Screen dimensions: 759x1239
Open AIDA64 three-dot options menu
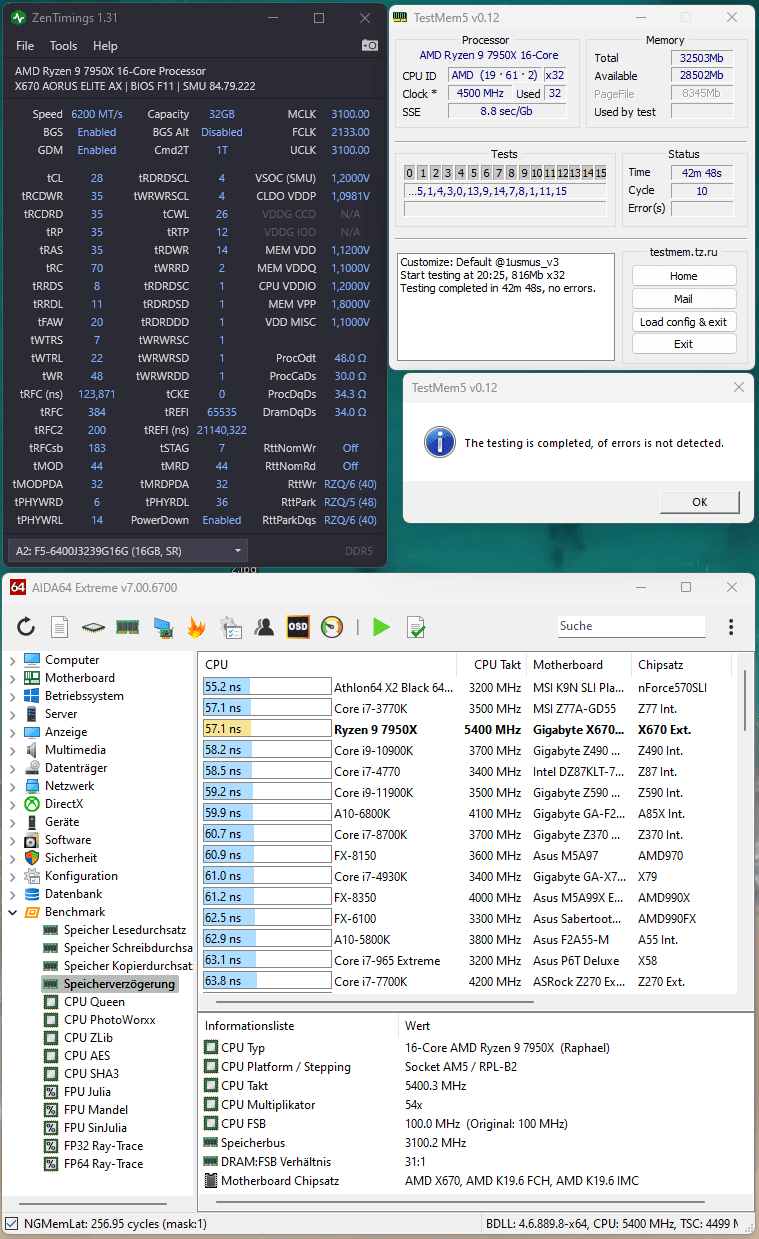(x=731, y=627)
